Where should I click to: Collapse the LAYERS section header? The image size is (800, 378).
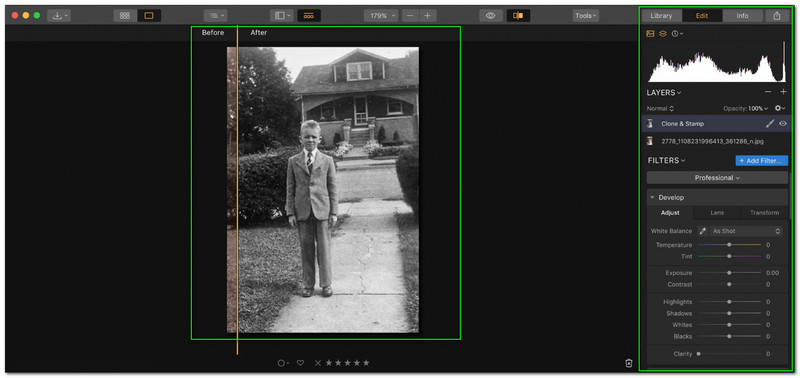click(x=664, y=93)
